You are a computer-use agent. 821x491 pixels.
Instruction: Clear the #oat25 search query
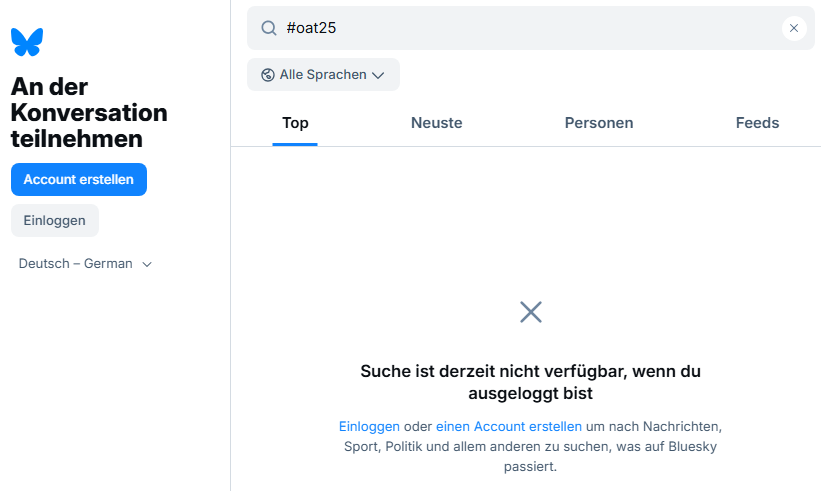pos(794,28)
